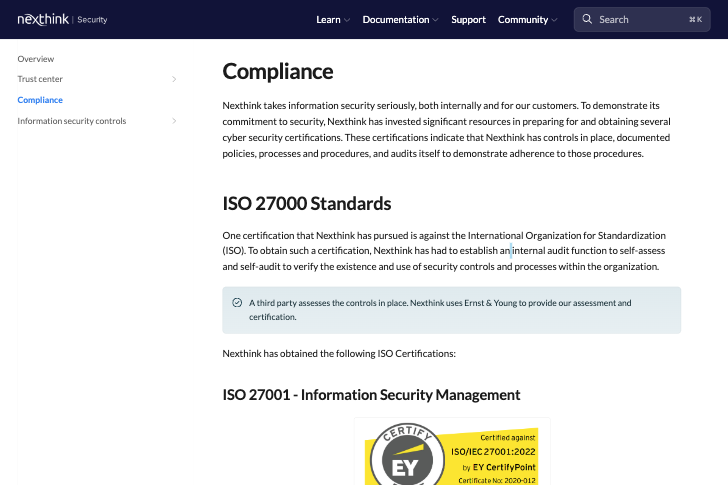Open the Community dropdown menu
The height and width of the screenshot is (485, 728).
[x=528, y=19]
